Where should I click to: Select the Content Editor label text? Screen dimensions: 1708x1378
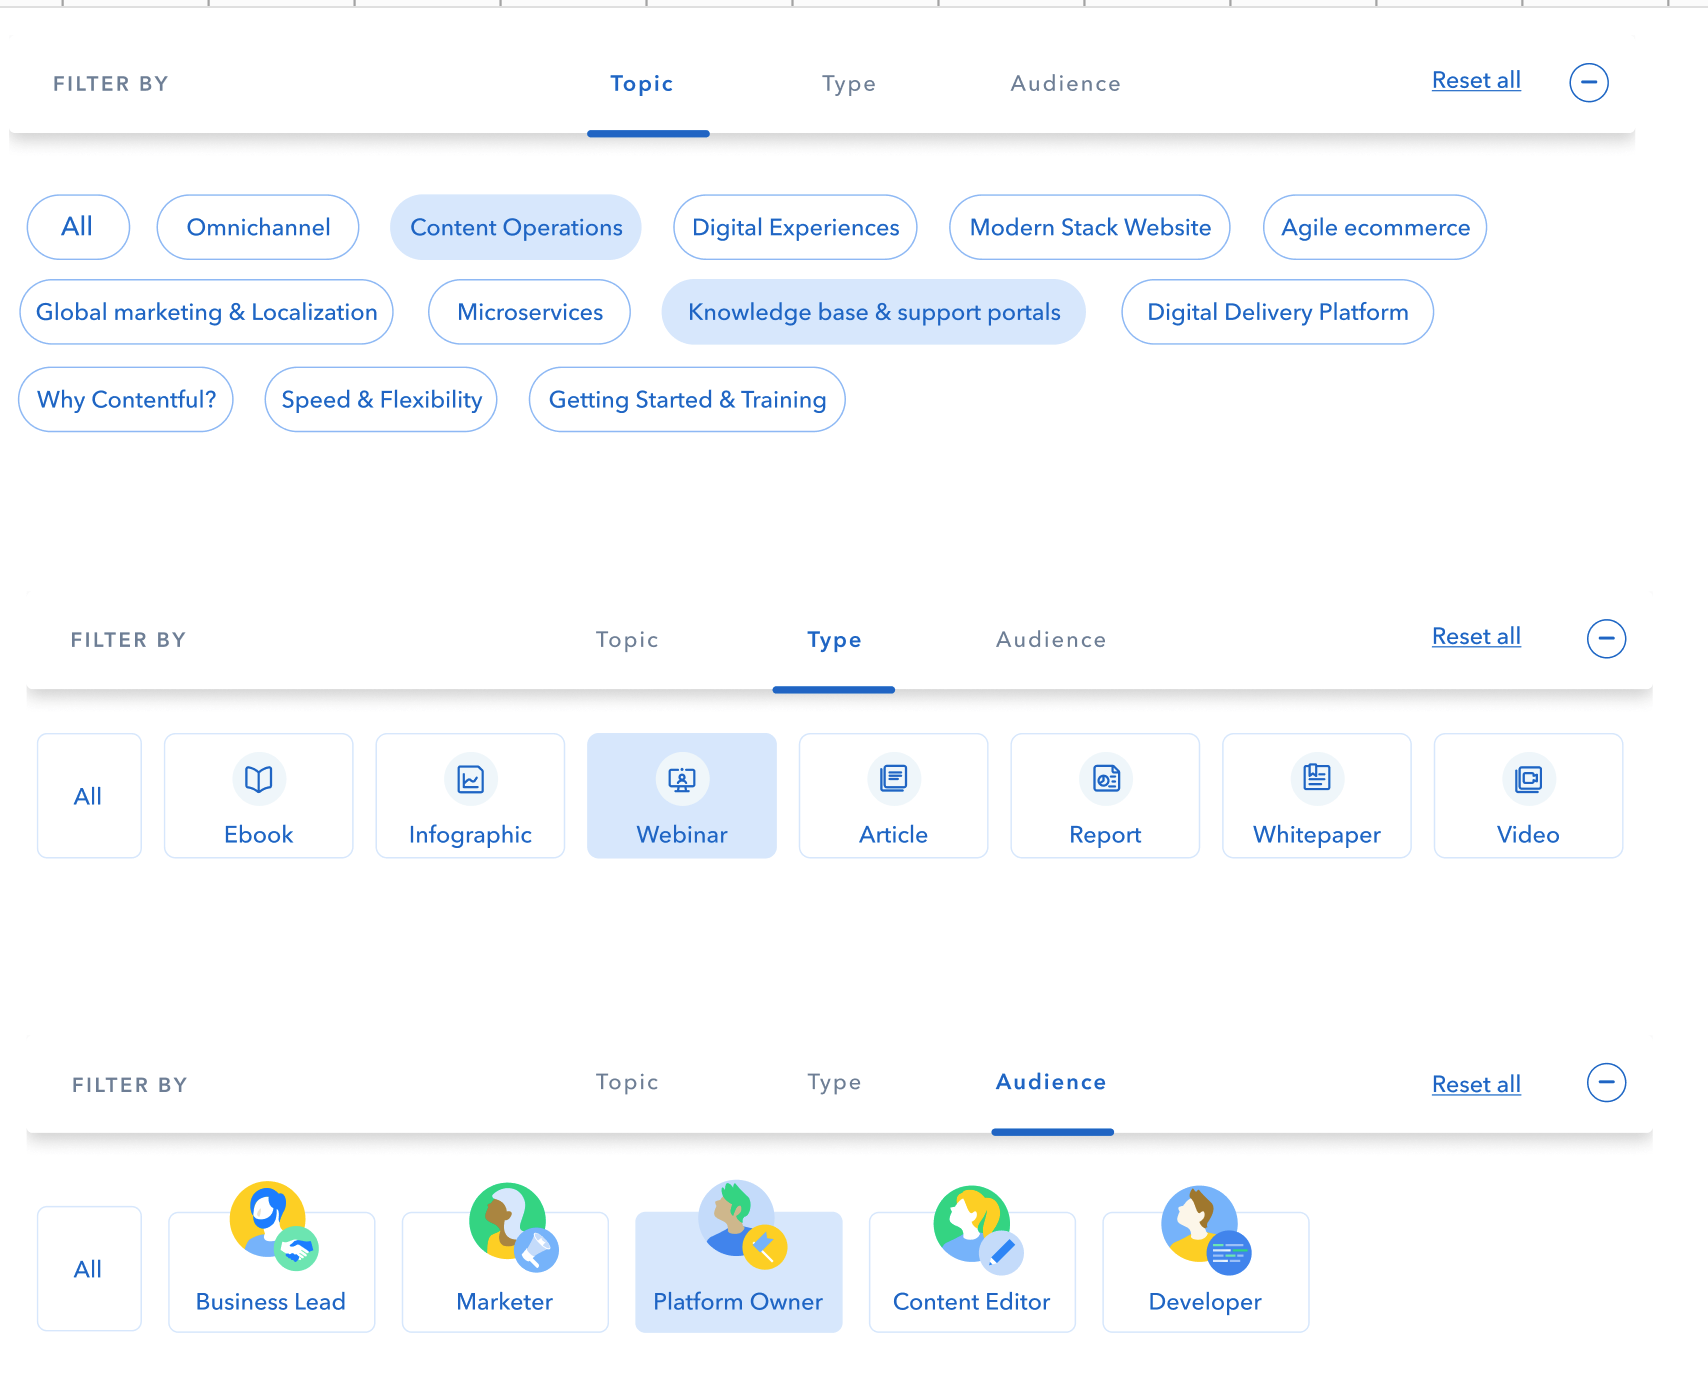(972, 1302)
